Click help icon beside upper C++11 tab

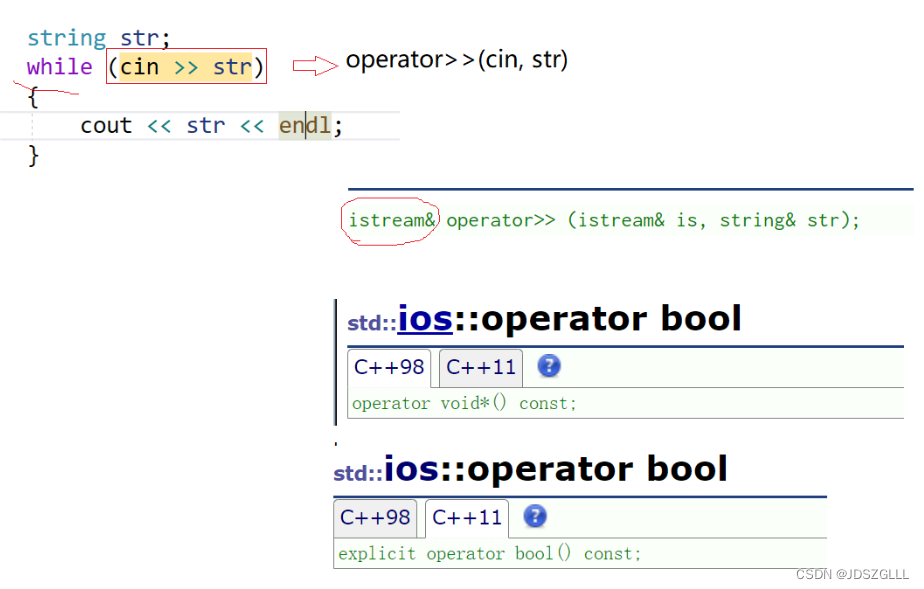pyautogui.click(x=549, y=366)
